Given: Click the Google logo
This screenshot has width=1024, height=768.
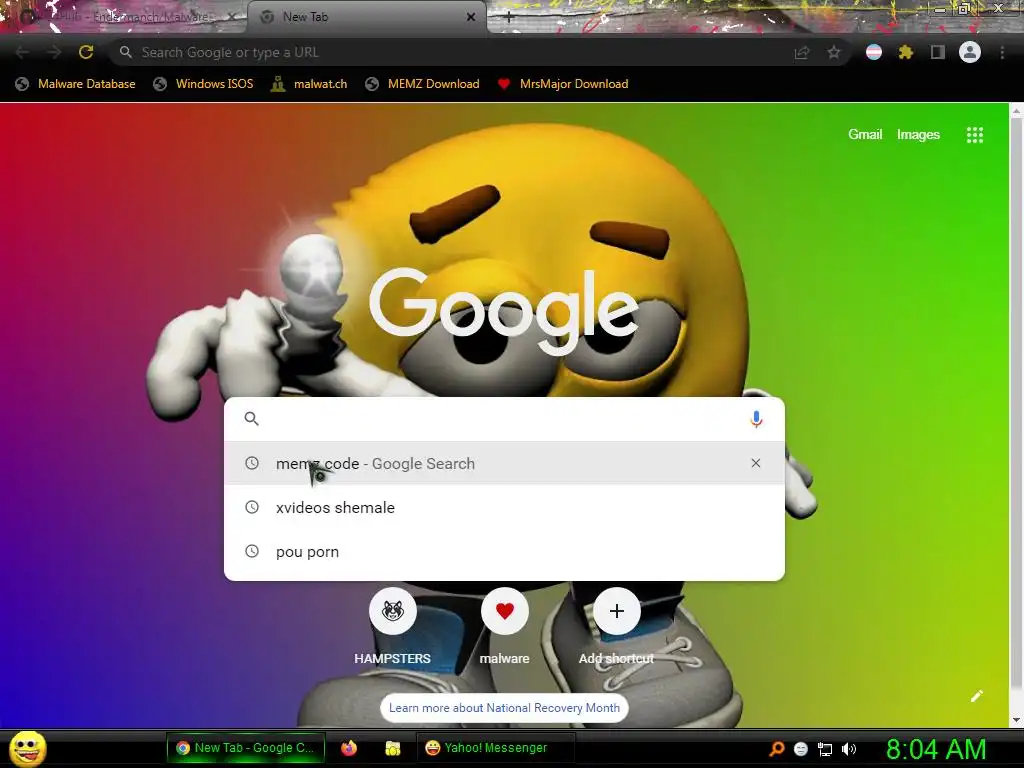Looking at the screenshot, I should 504,312.
